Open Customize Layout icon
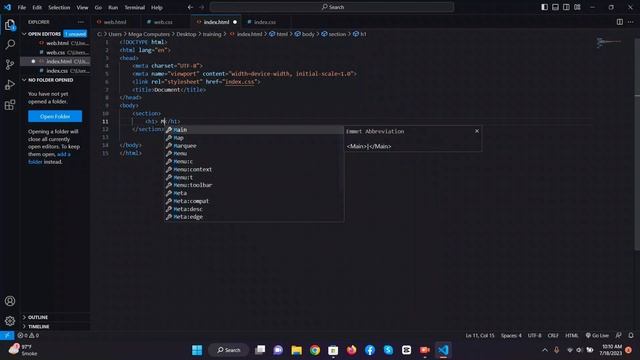 tap(577, 7)
